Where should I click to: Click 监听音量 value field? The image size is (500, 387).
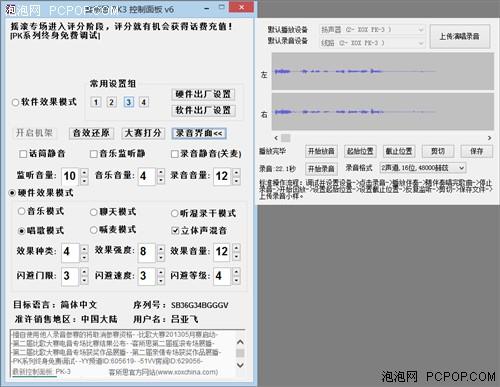pos(71,176)
